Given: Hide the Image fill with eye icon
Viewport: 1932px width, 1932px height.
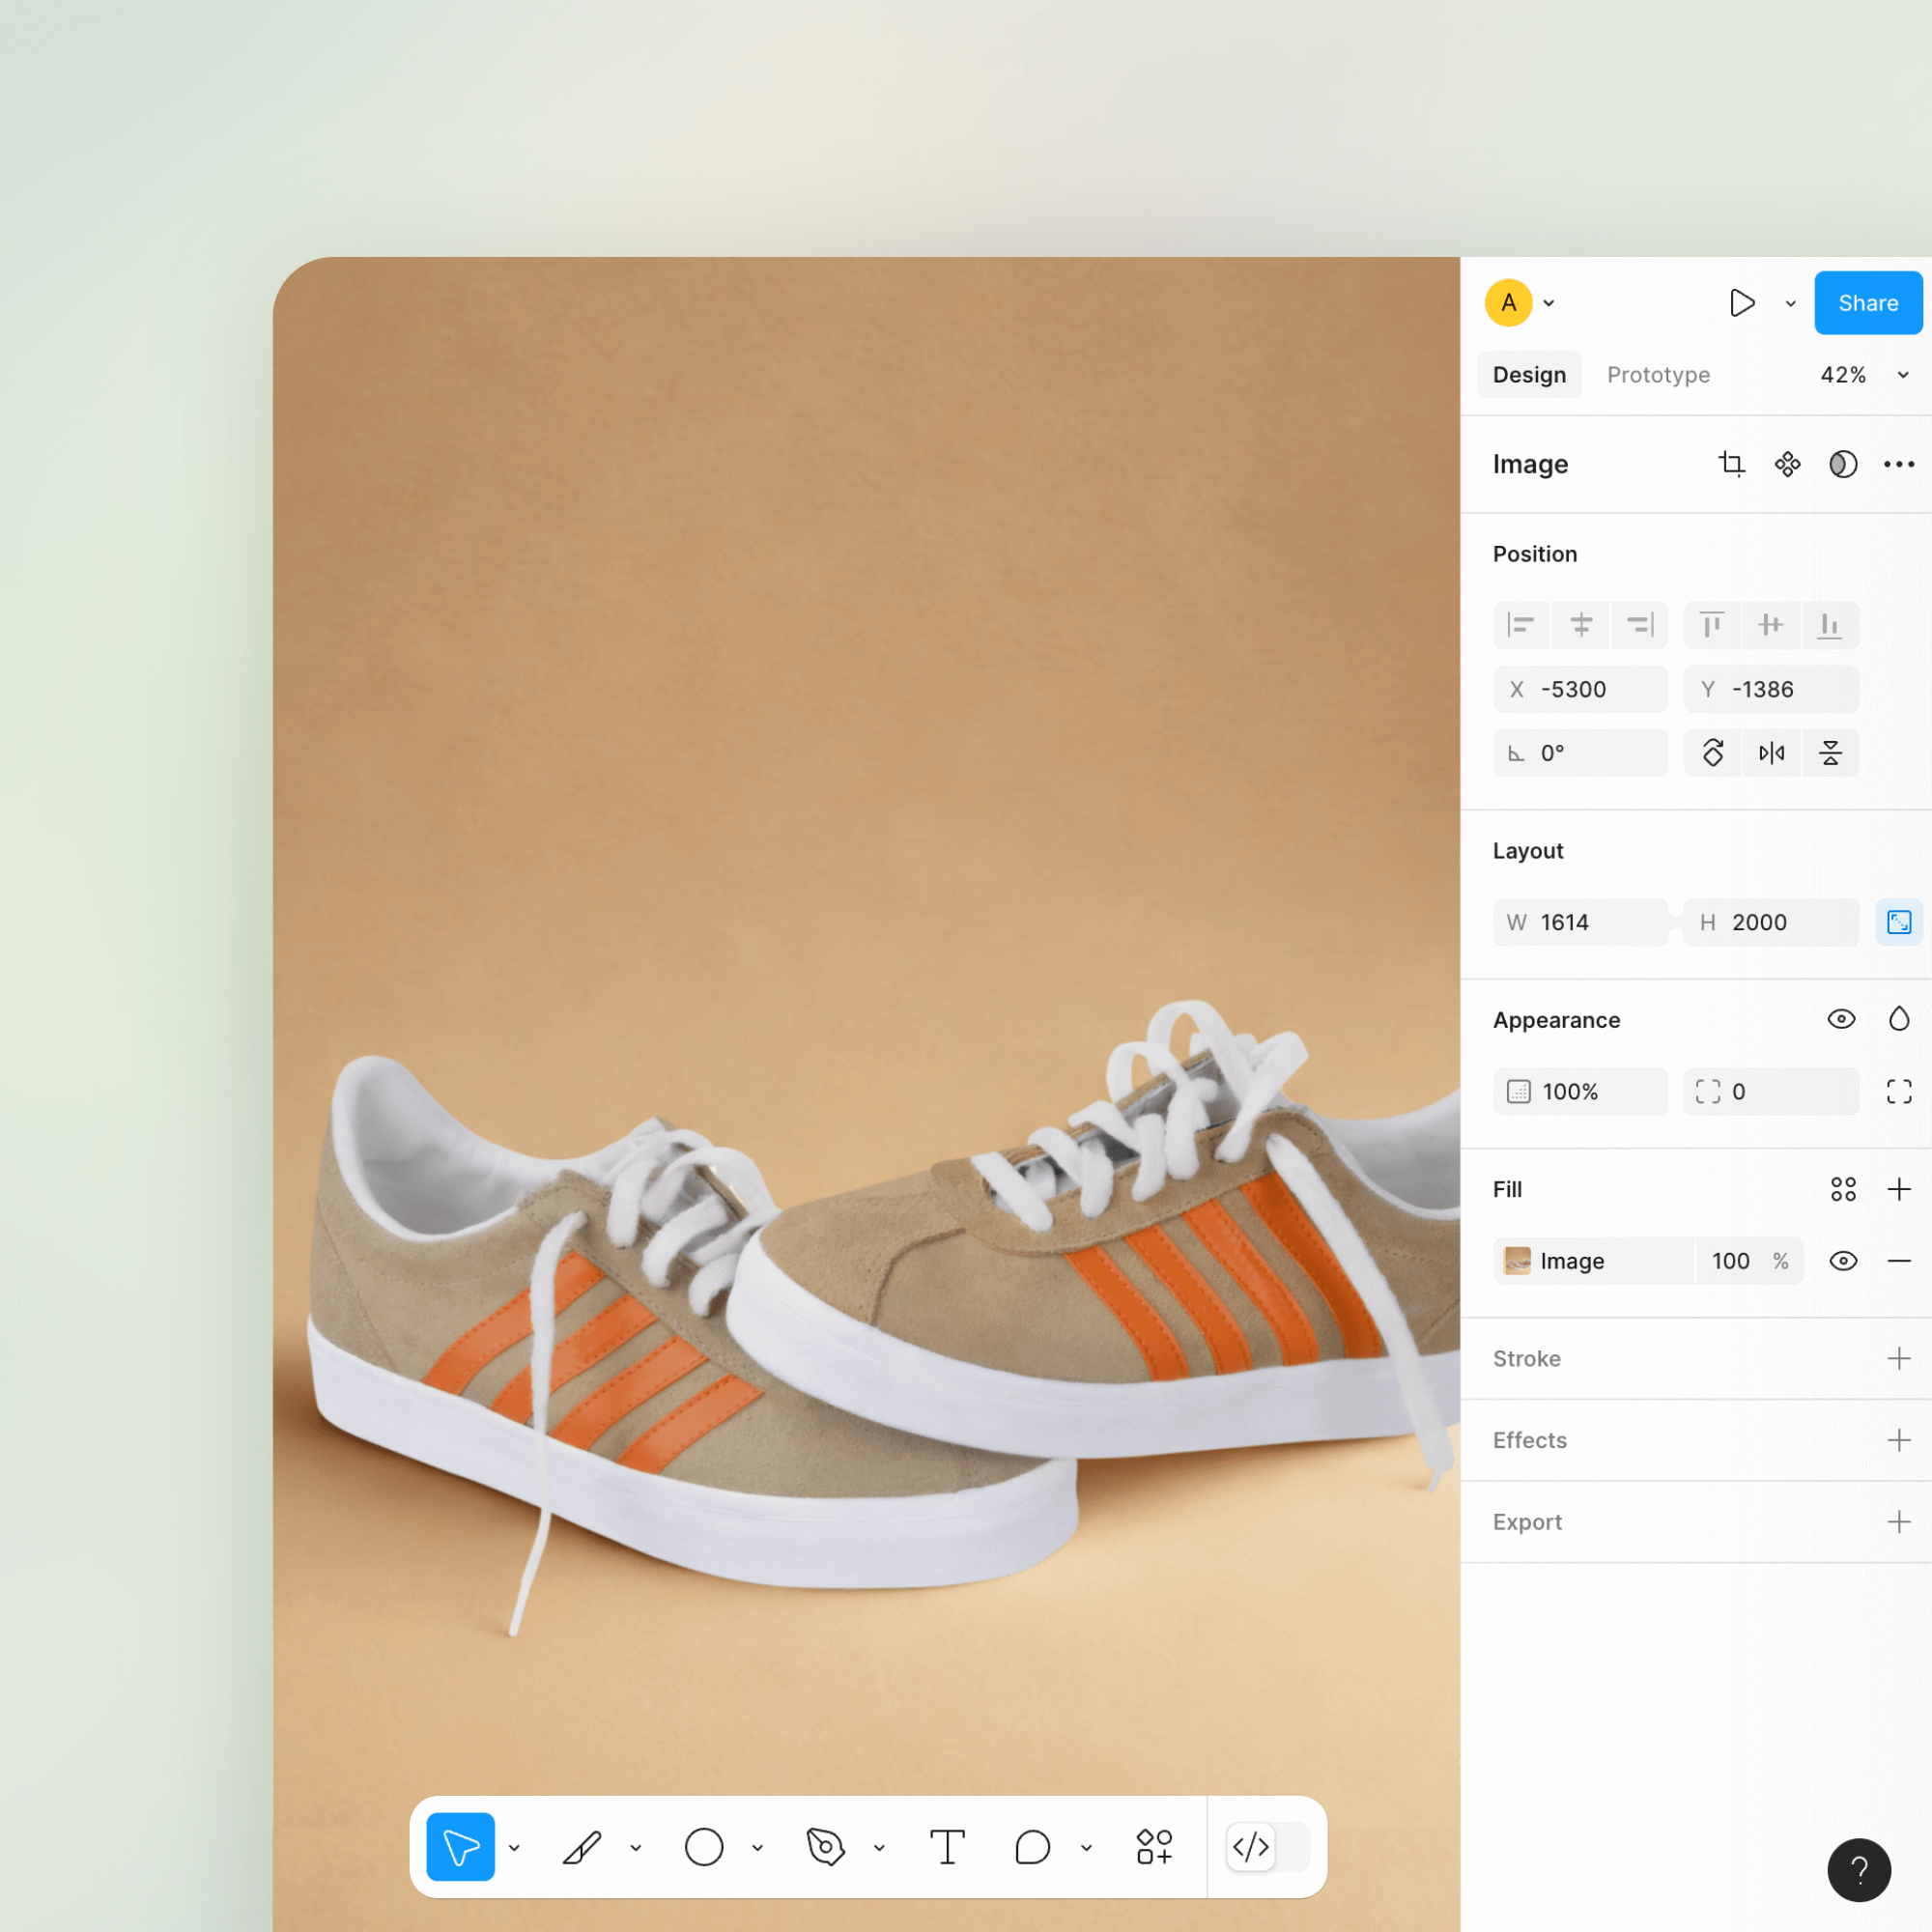Looking at the screenshot, I should tap(1843, 1261).
